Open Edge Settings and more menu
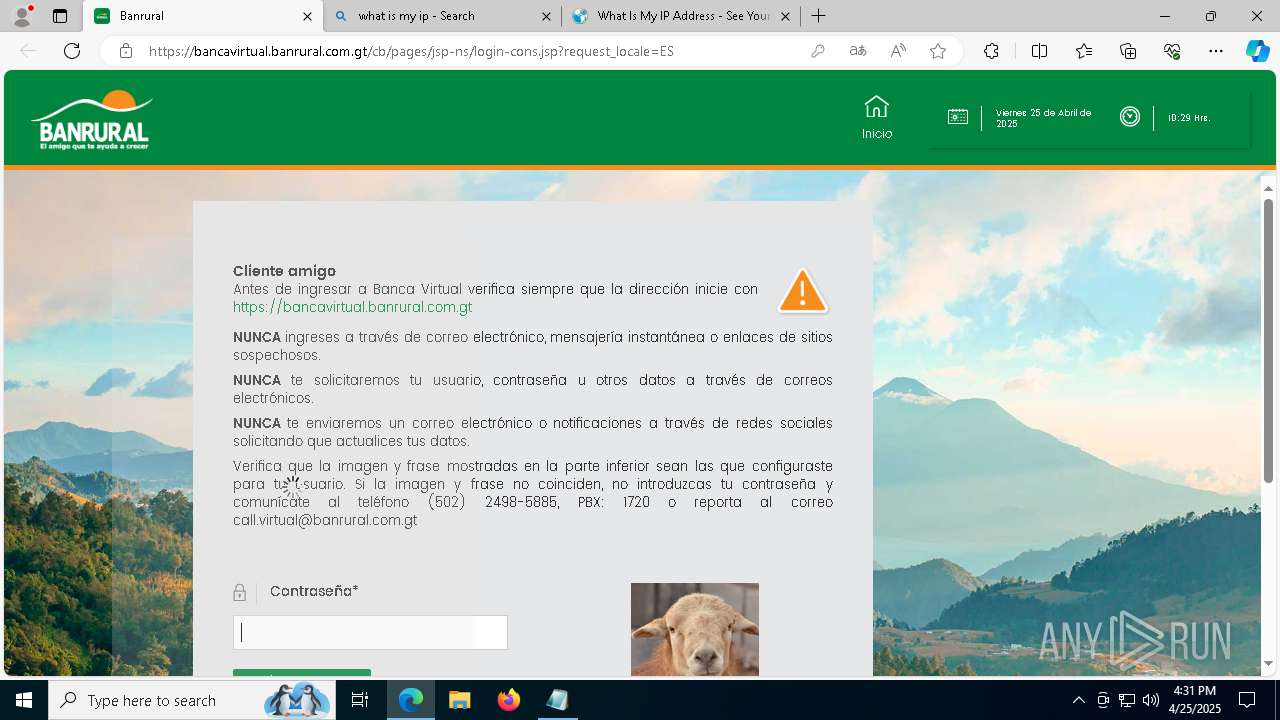This screenshot has width=1280, height=720. coord(1216,51)
